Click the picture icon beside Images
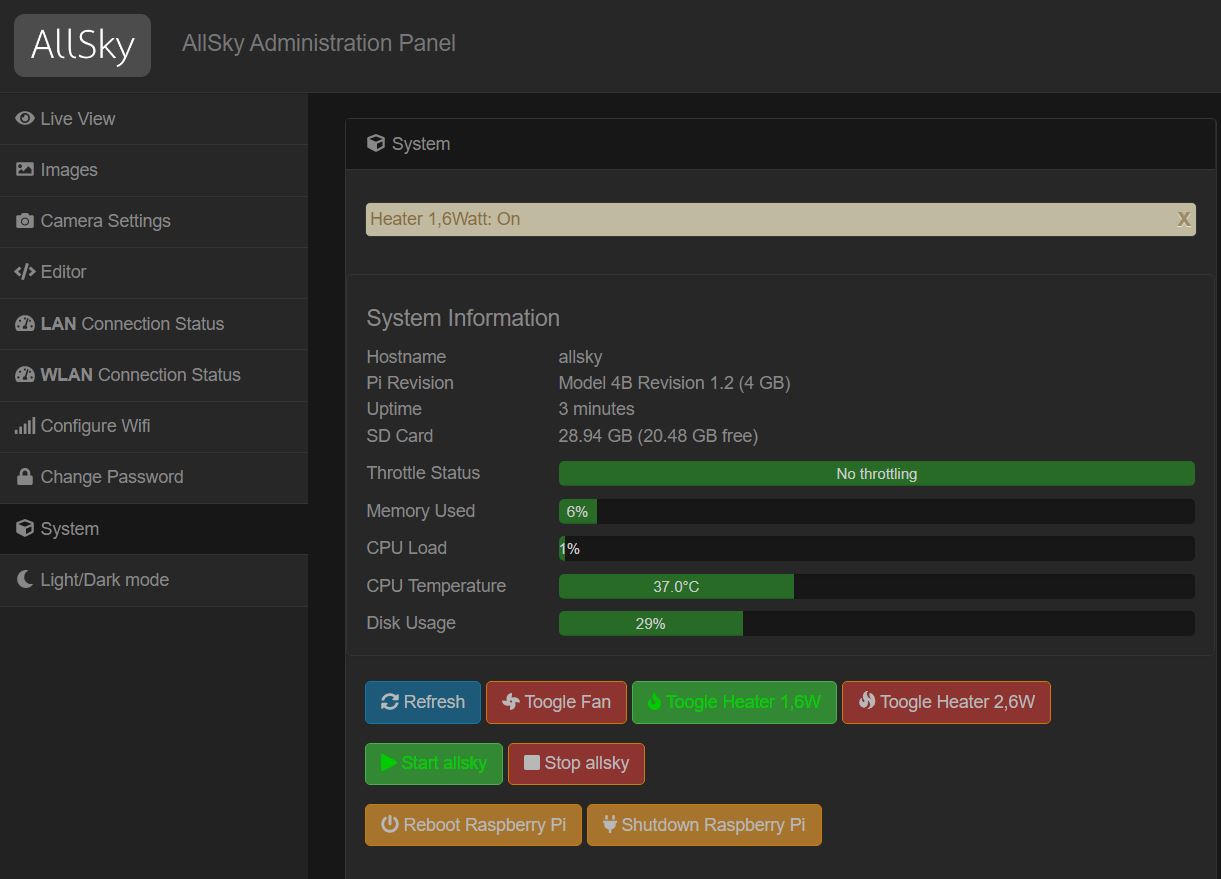Screen dimensions: 1221x879 point(25,169)
